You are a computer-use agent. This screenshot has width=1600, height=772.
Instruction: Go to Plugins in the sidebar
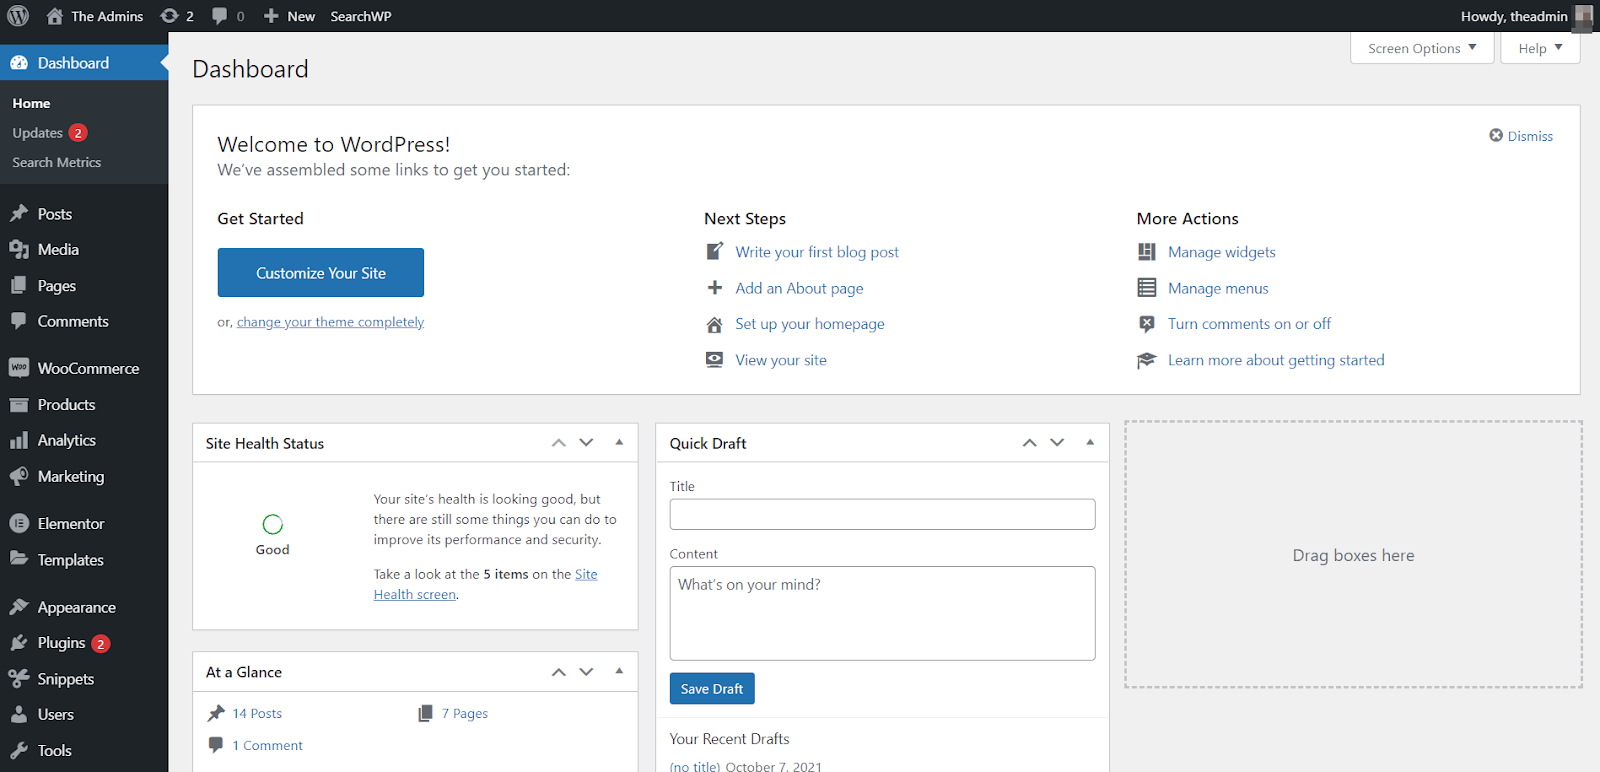[x=61, y=643]
